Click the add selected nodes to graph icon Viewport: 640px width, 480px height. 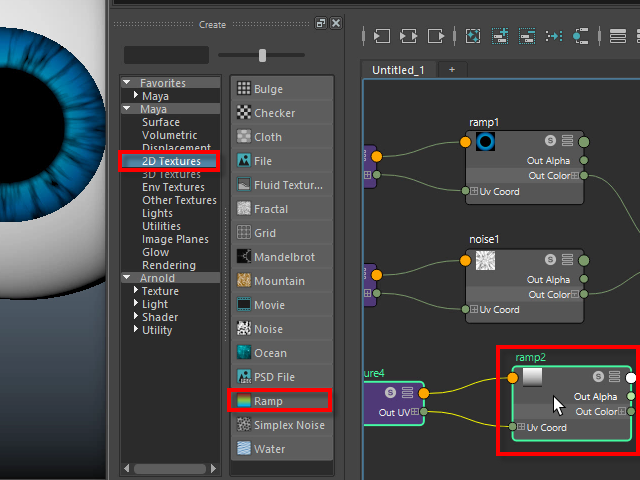(x=473, y=35)
